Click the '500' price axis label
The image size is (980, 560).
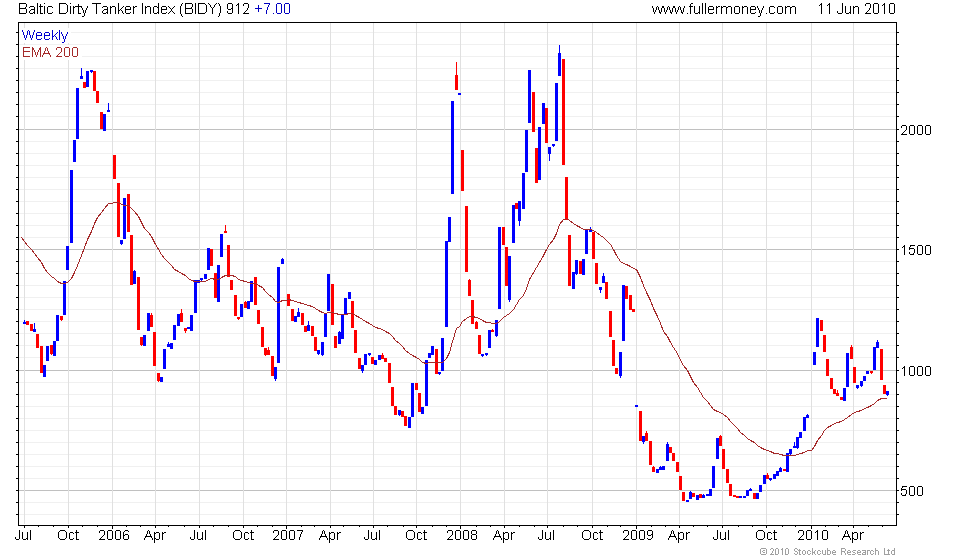tap(912, 491)
